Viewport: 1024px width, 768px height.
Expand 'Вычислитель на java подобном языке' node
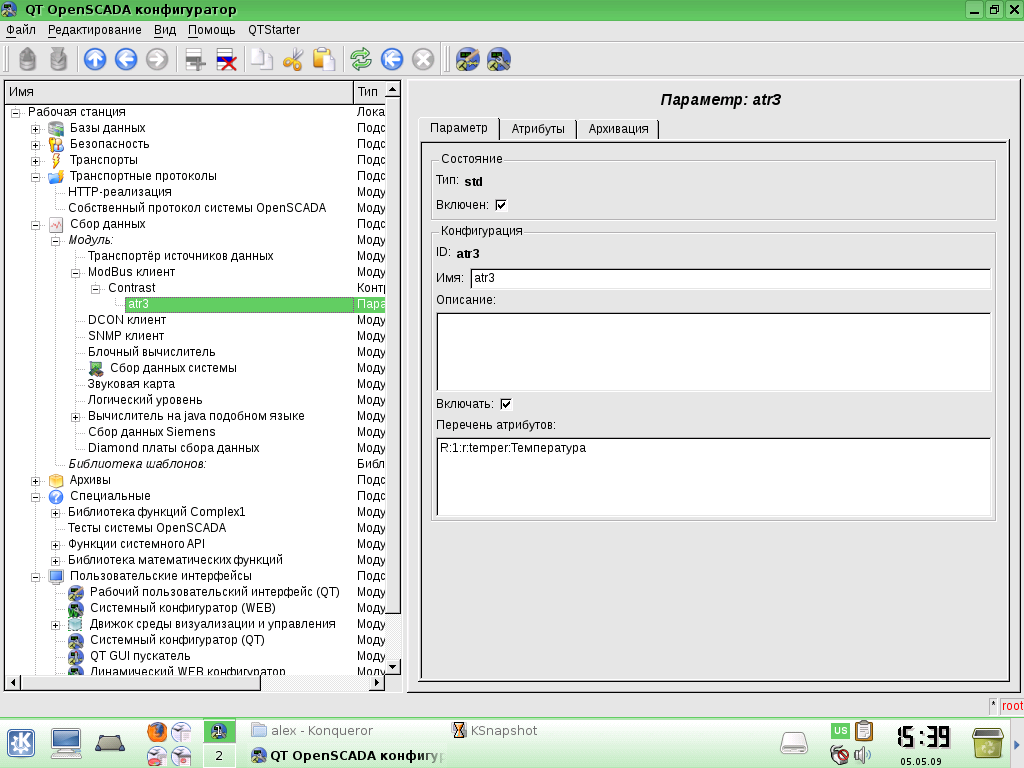pyautogui.click(x=76, y=417)
